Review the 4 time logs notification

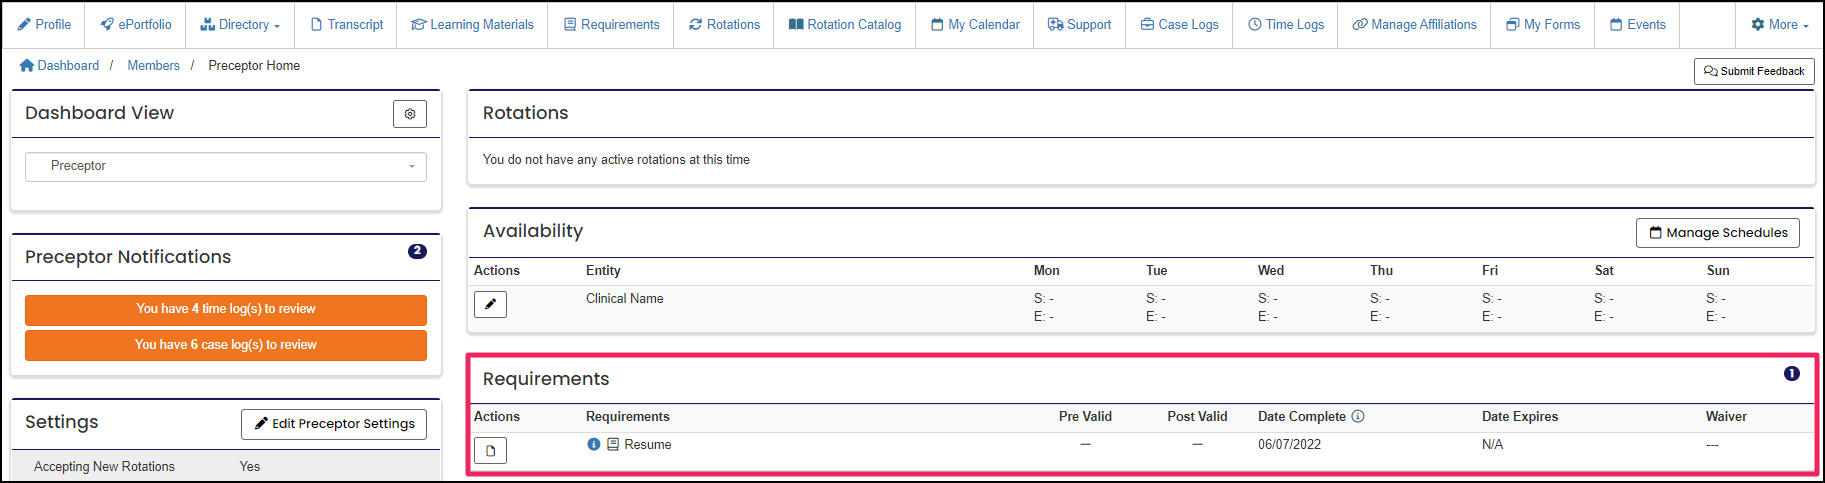[x=226, y=309]
